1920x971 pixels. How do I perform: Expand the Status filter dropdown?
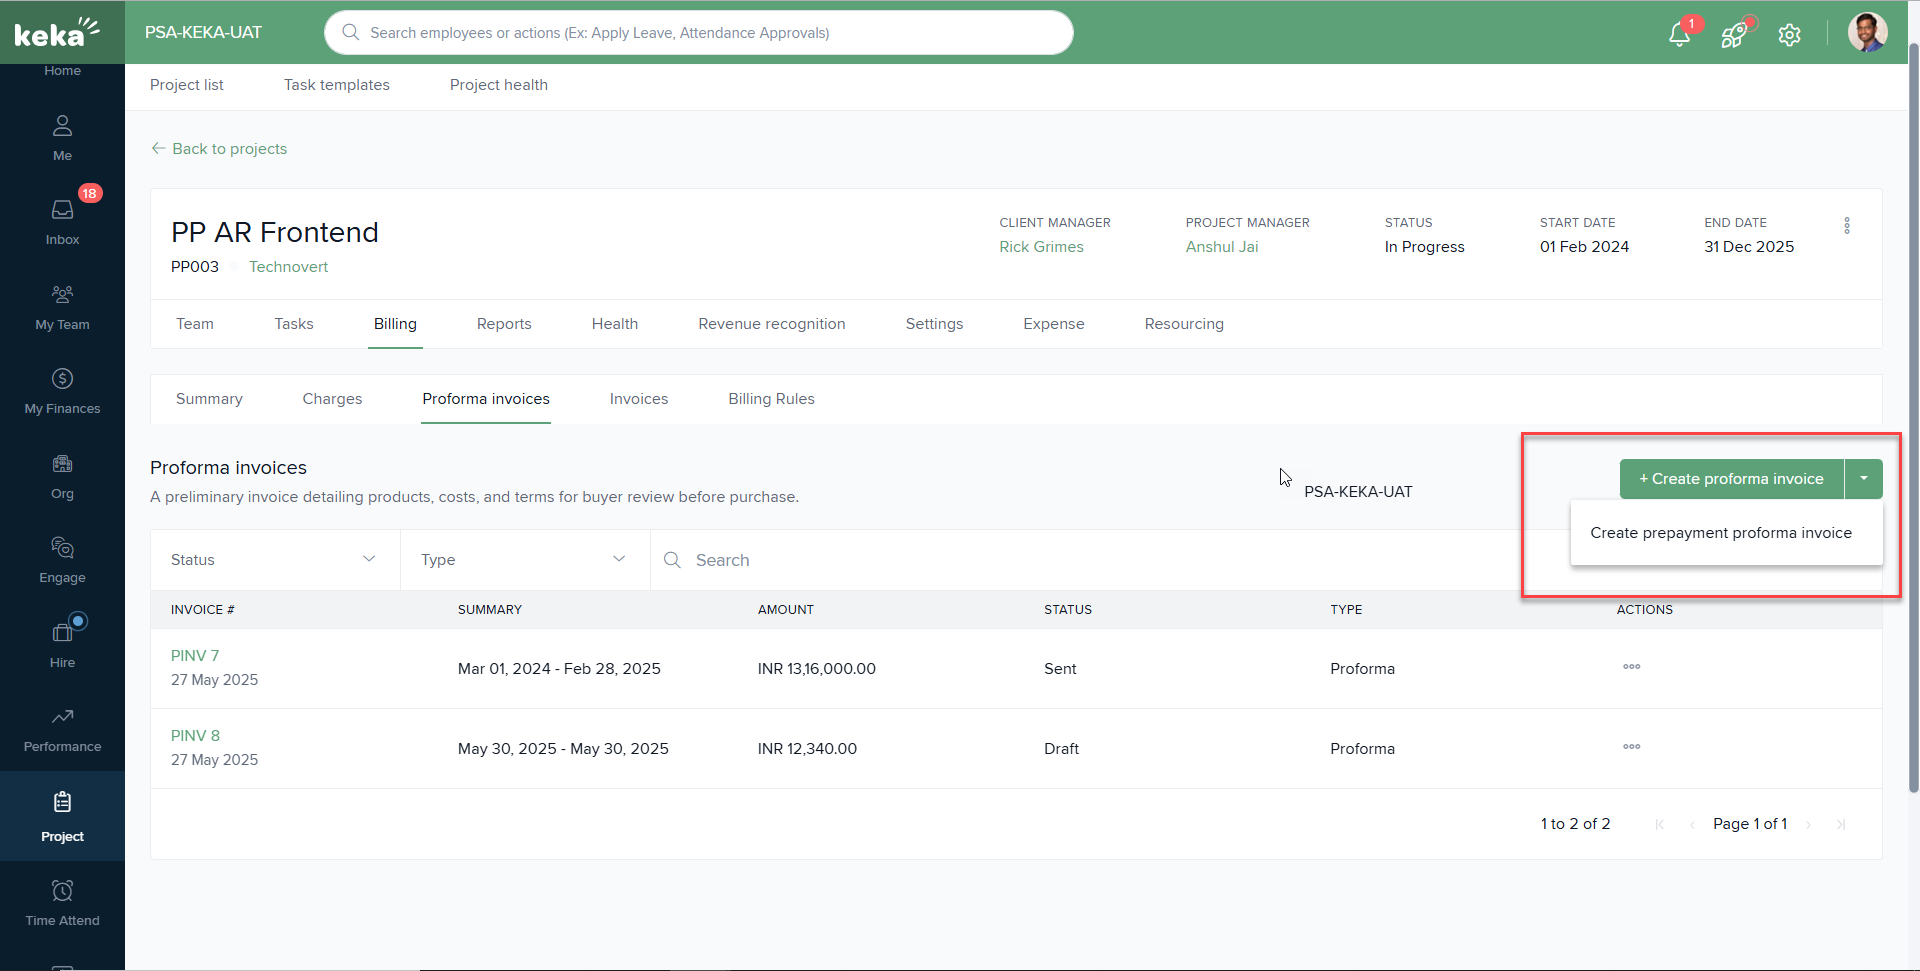pos(274,560)
